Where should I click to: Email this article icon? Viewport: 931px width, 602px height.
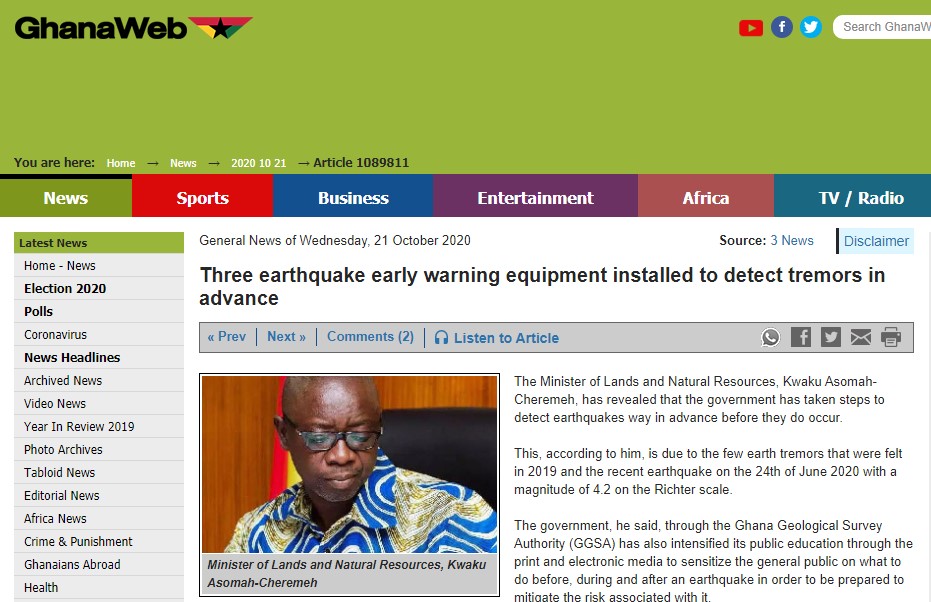pos(860,337)
